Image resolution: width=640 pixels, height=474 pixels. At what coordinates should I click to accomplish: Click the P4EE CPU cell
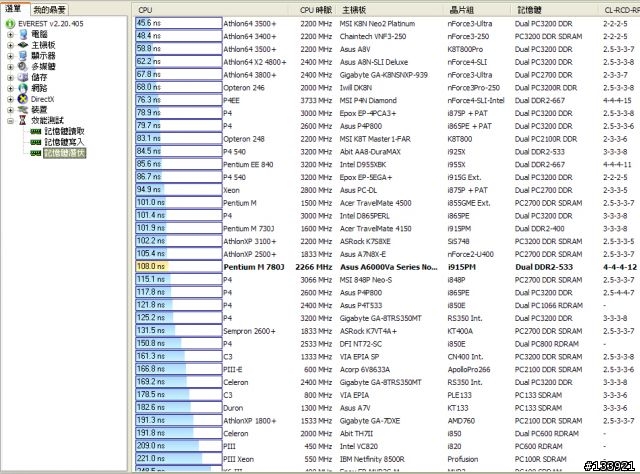tap(231, 100)
